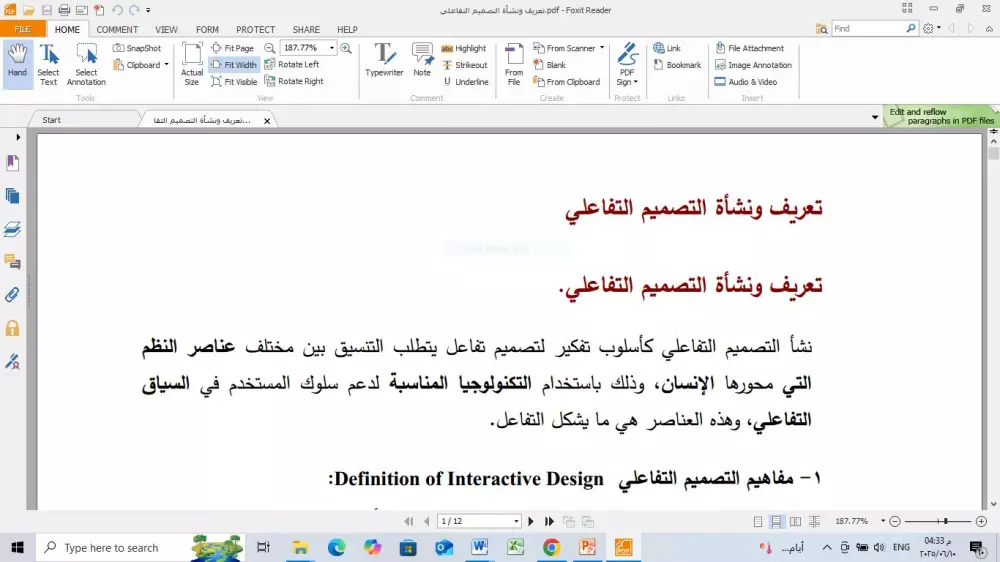Activate the Select Text tool

[x=48, y=64]
